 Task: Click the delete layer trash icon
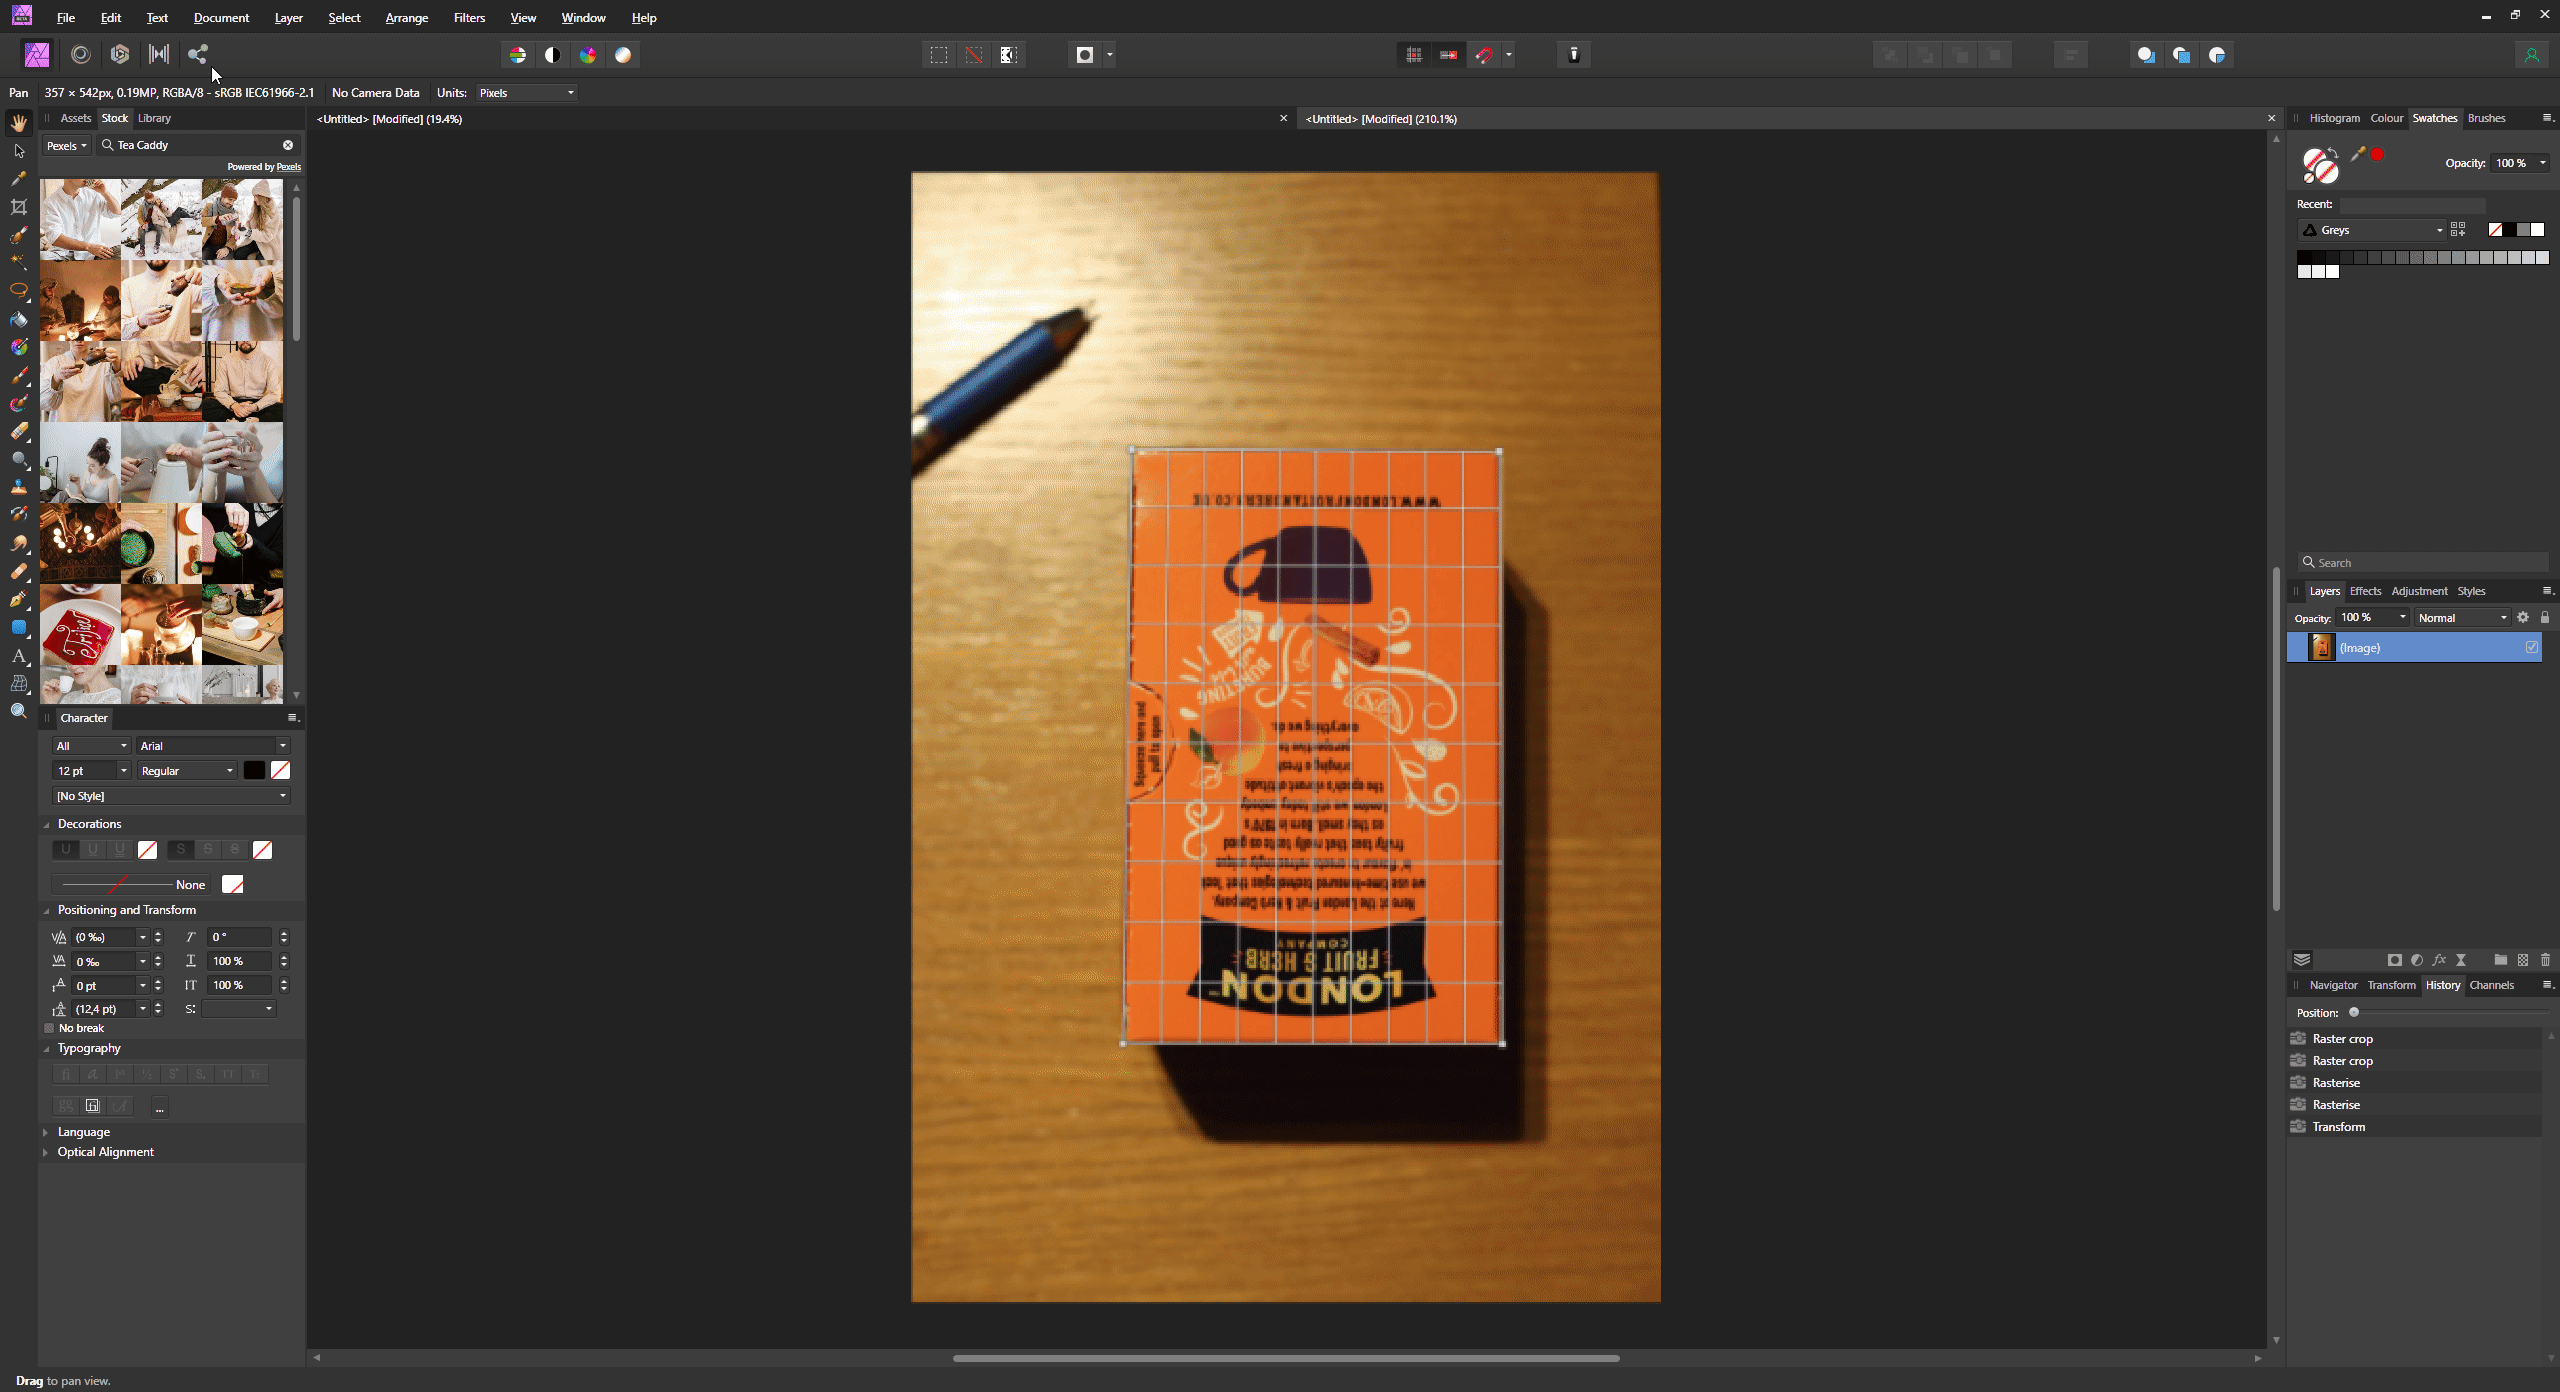(2545, 960)
